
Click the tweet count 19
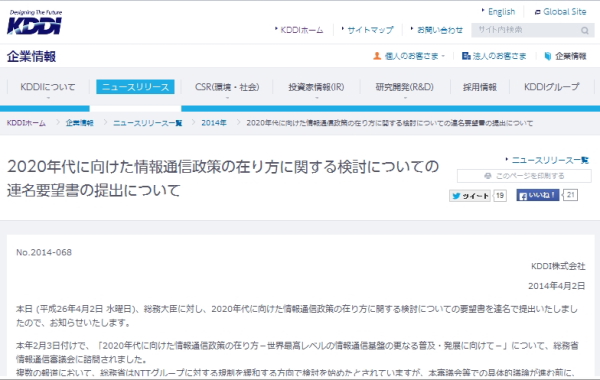[500, 196]
